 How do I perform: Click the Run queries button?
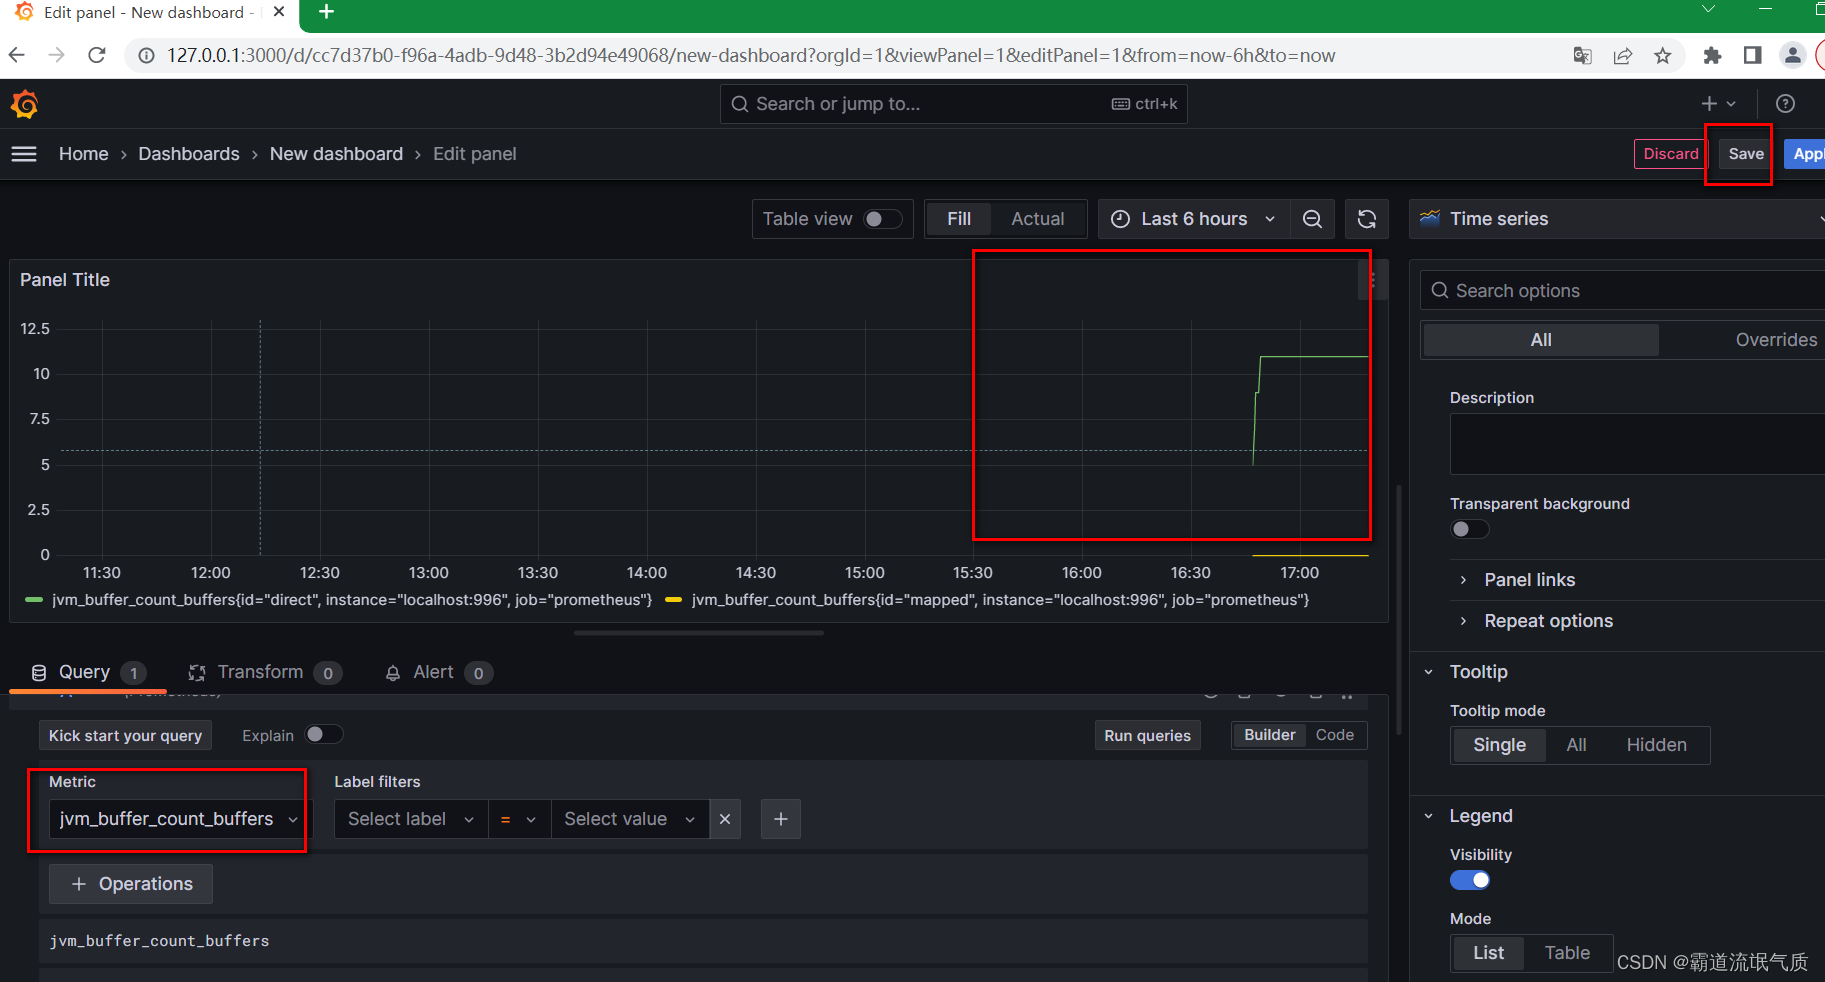(x=1147, y=736)
